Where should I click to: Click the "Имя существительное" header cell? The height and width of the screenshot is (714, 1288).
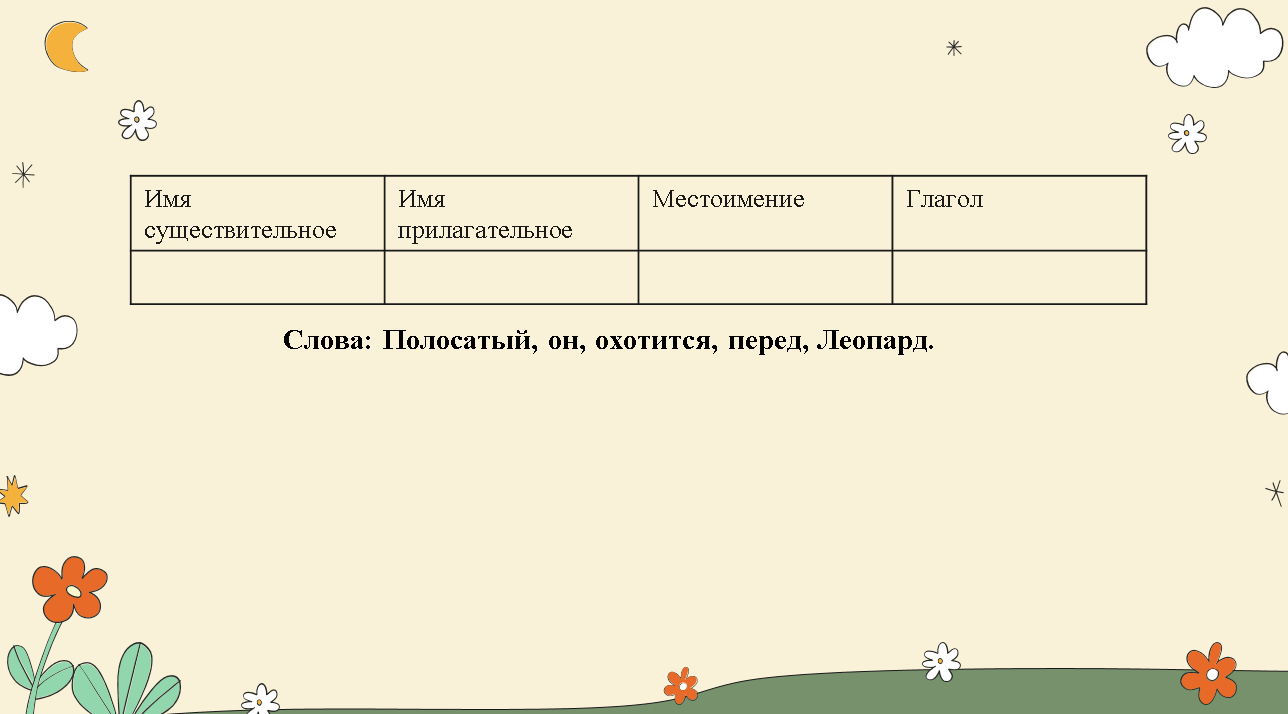[258, 213]
